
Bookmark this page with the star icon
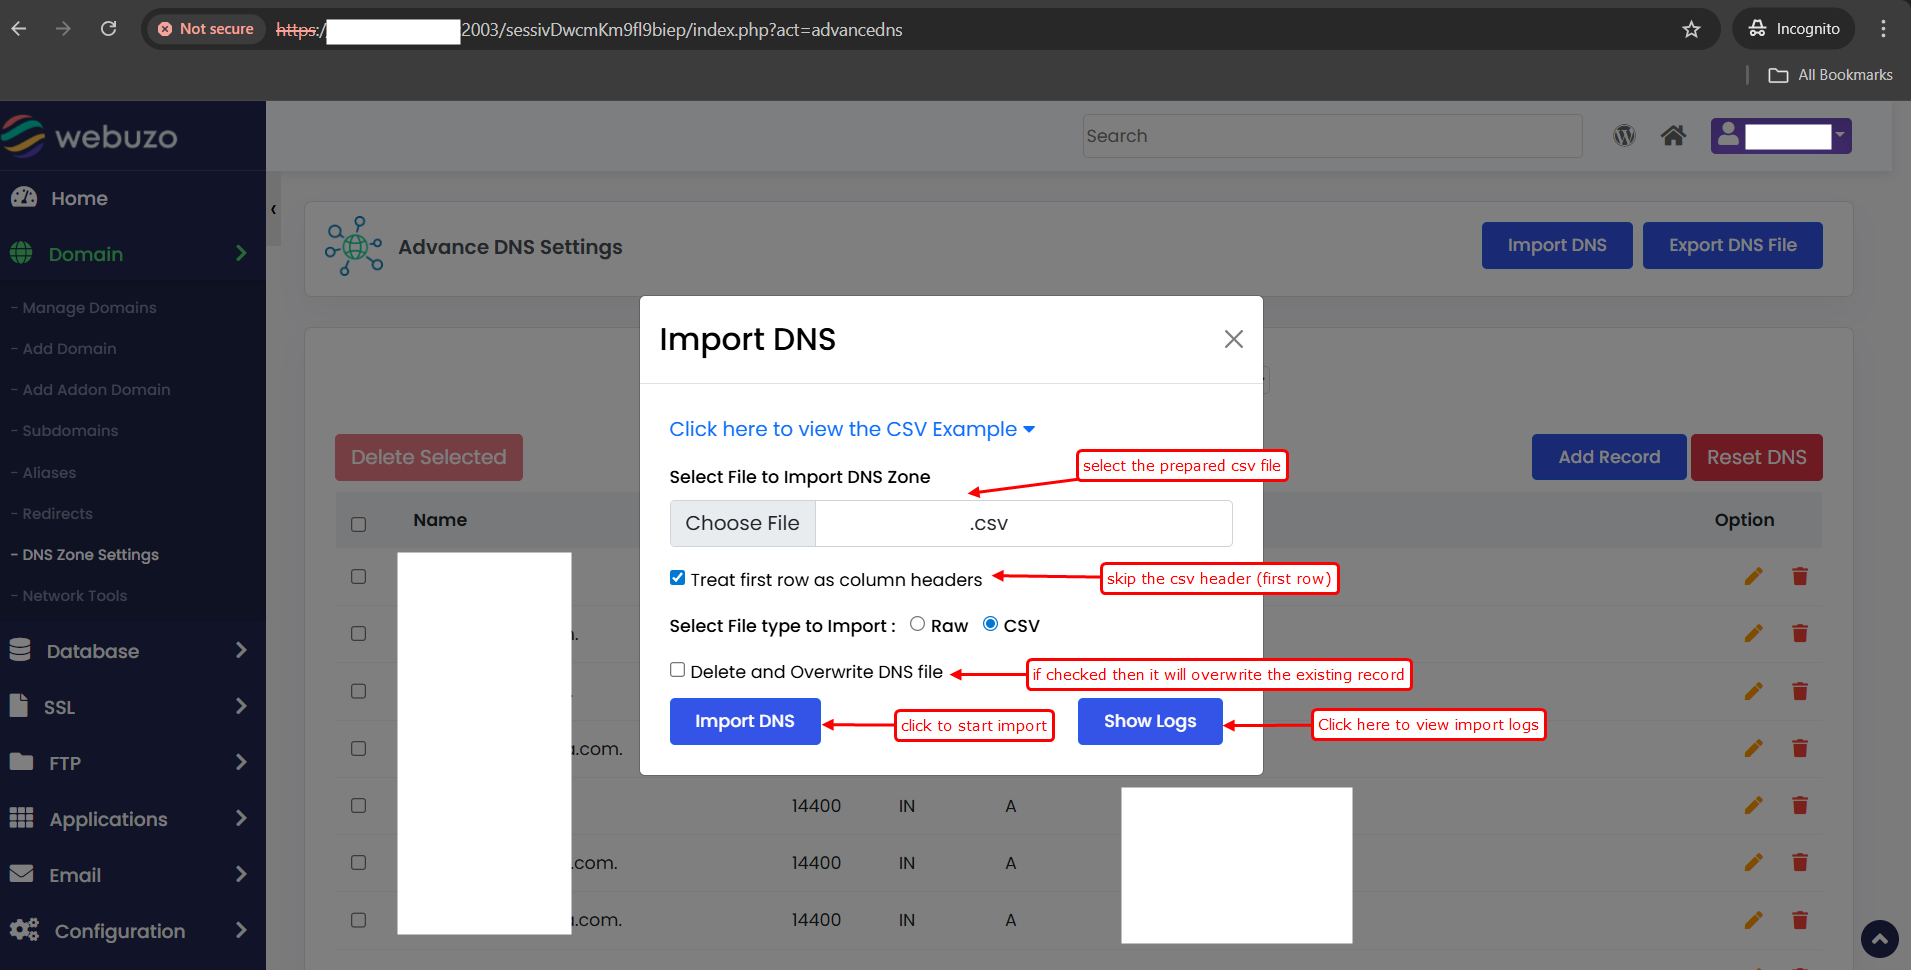[x=1691, y=29]
